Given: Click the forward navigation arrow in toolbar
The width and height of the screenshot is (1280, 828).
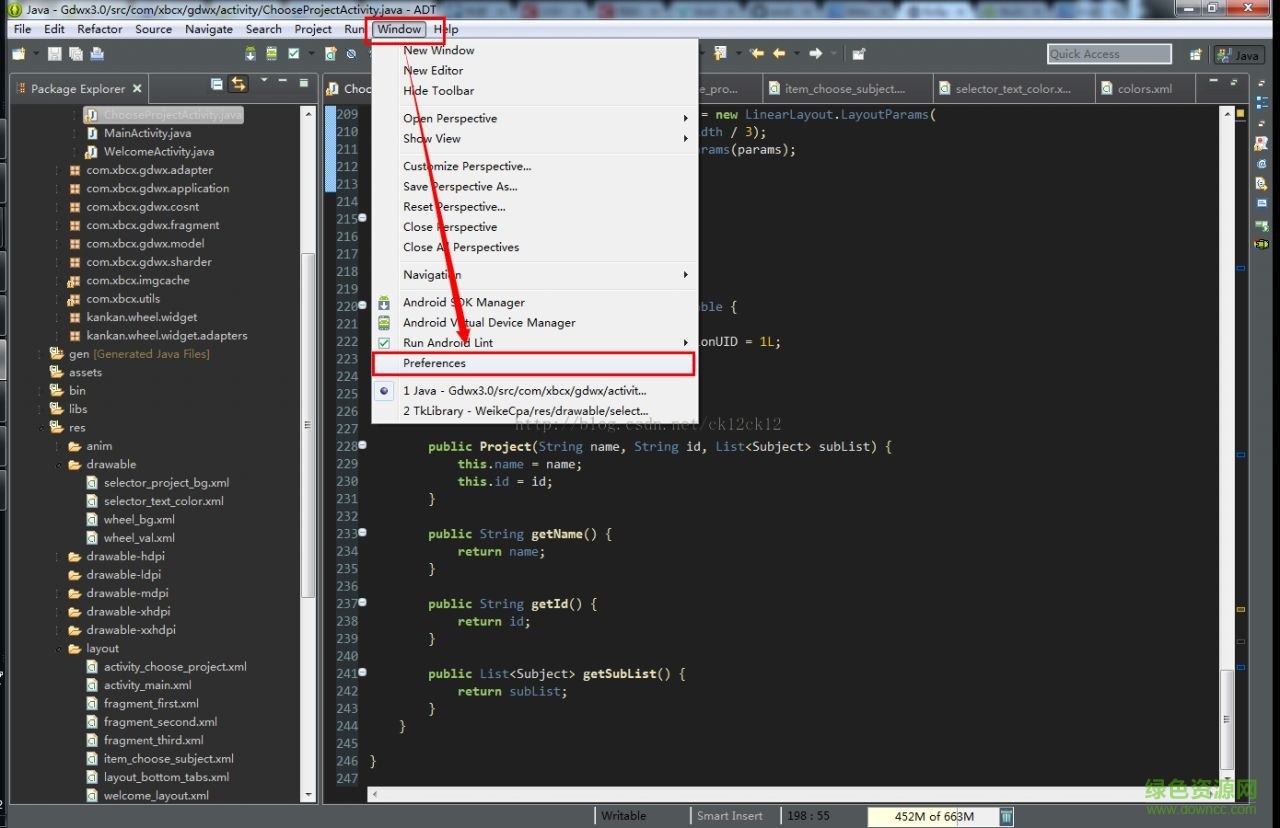Looking at the screenshot, I should [x=816, y=54].
